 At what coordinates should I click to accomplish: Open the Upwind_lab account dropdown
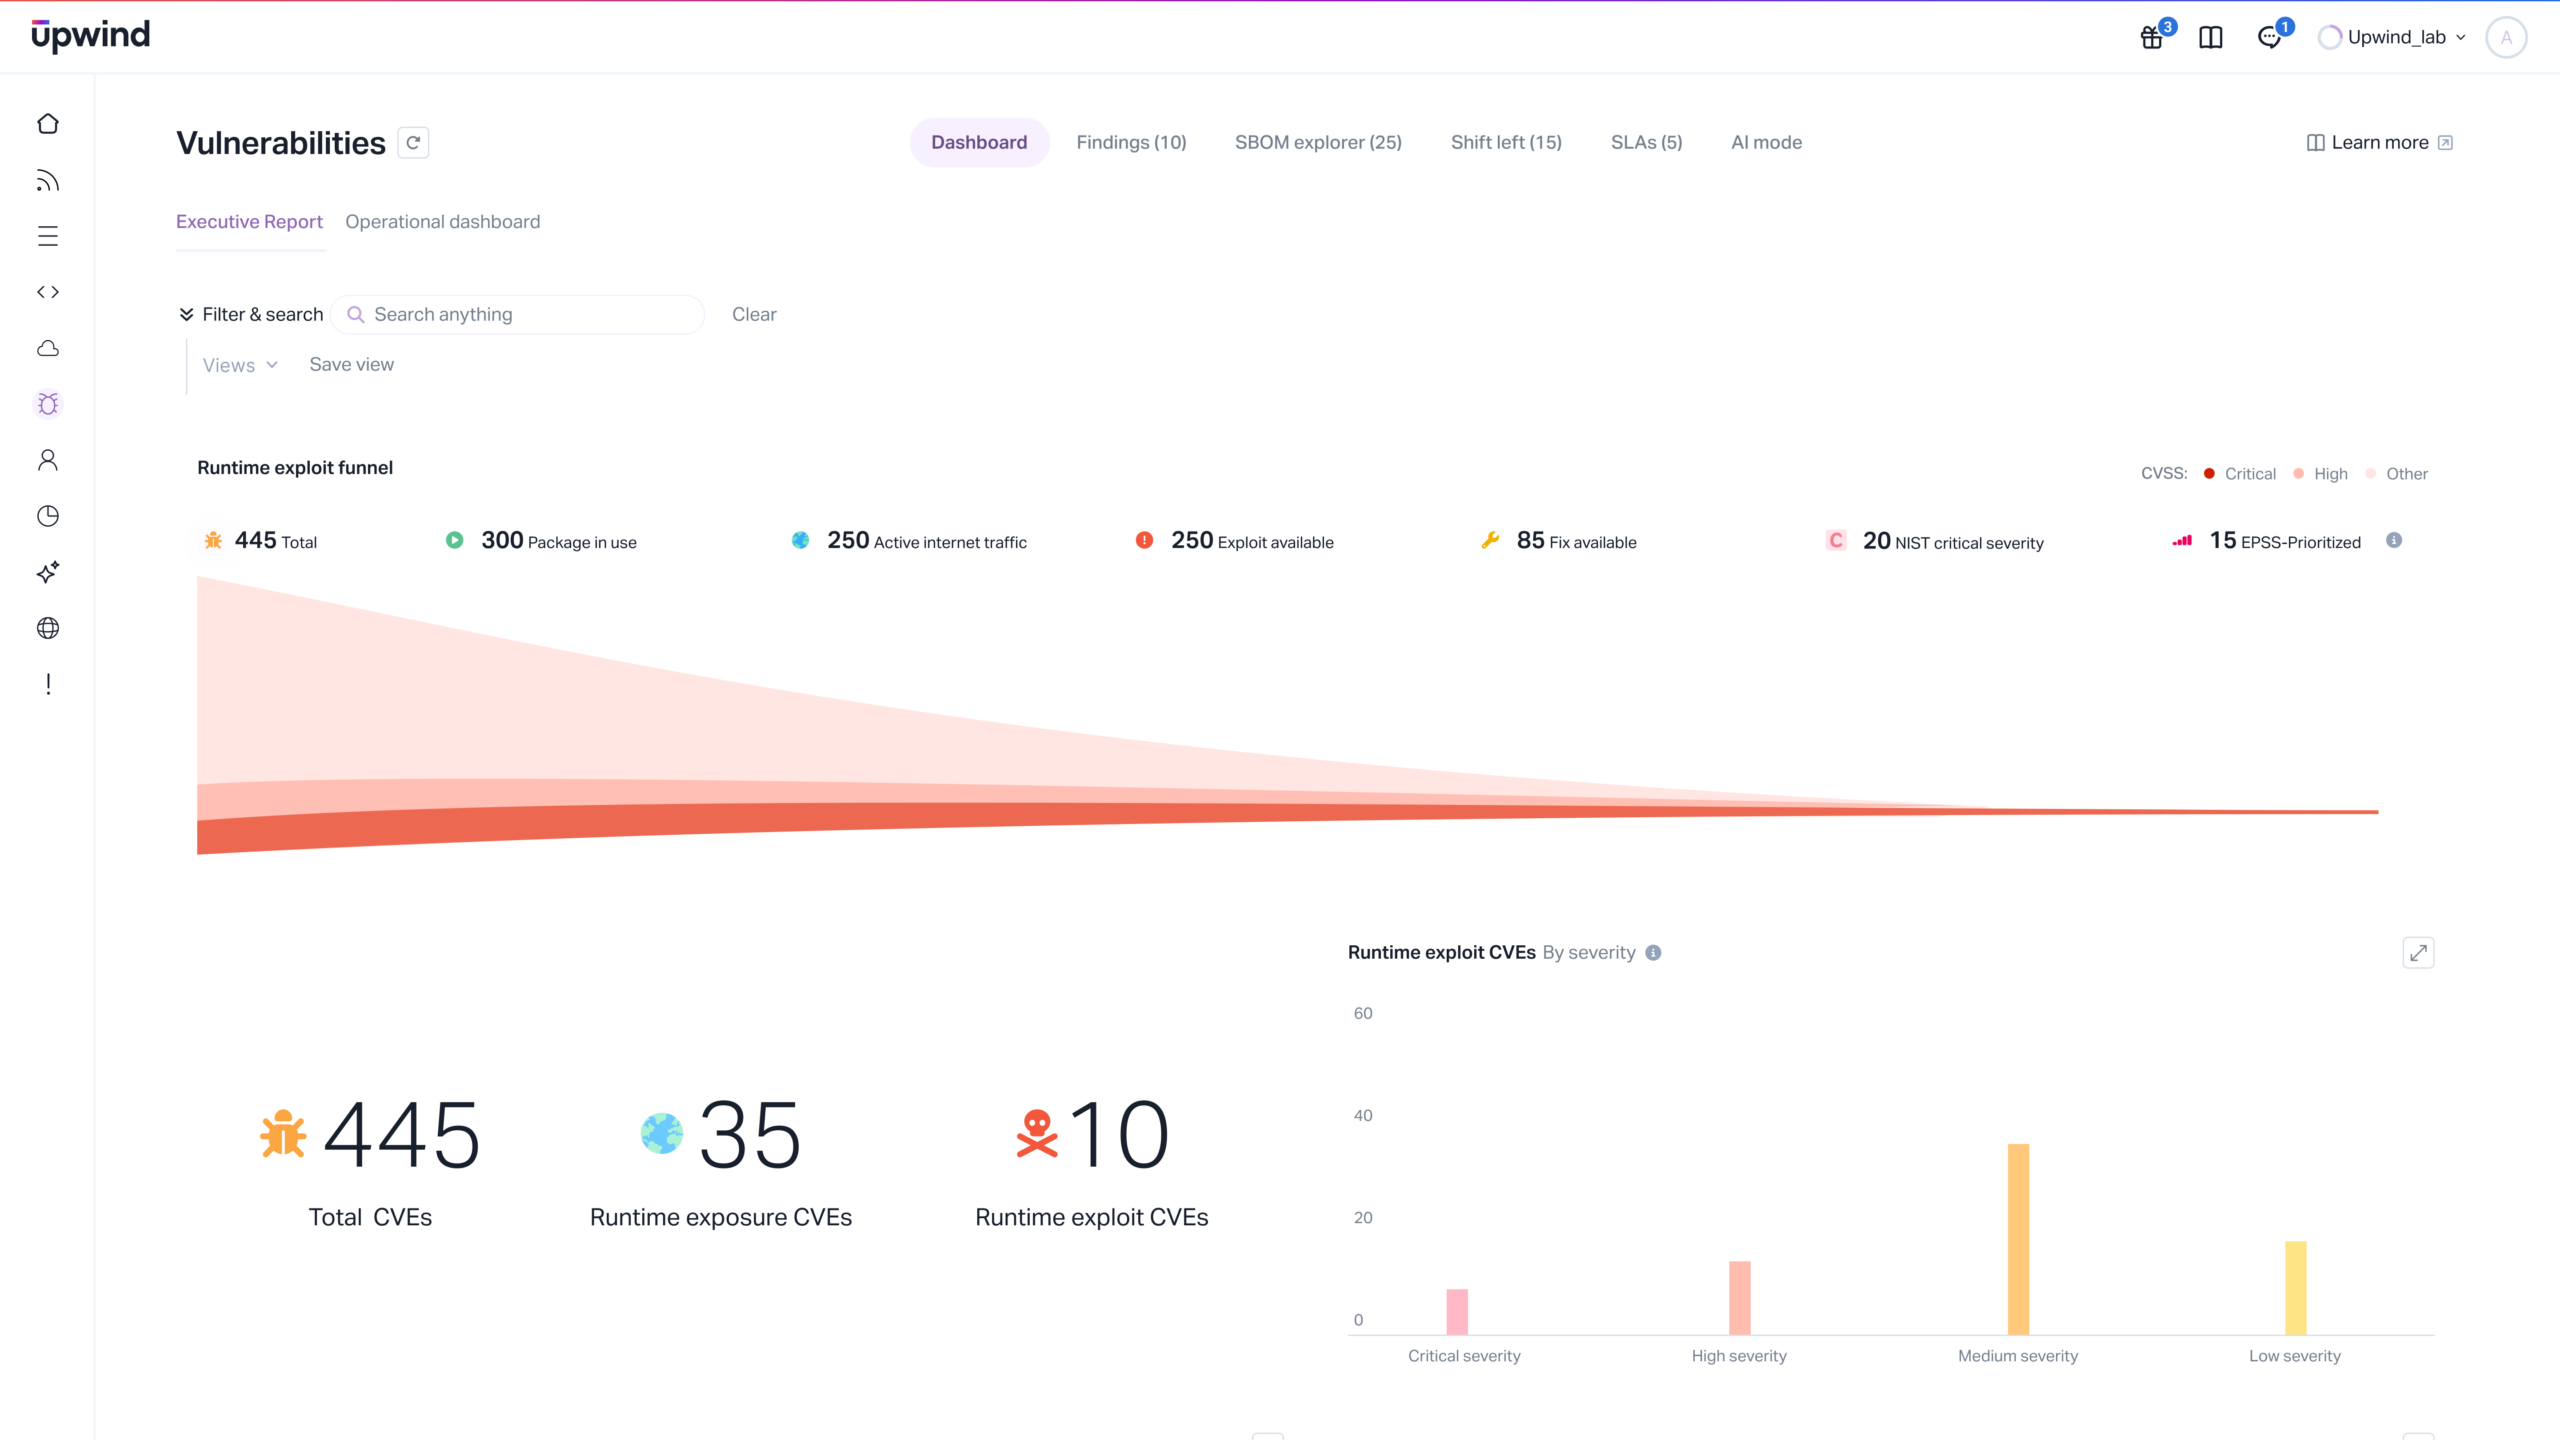pos(2392,37)
